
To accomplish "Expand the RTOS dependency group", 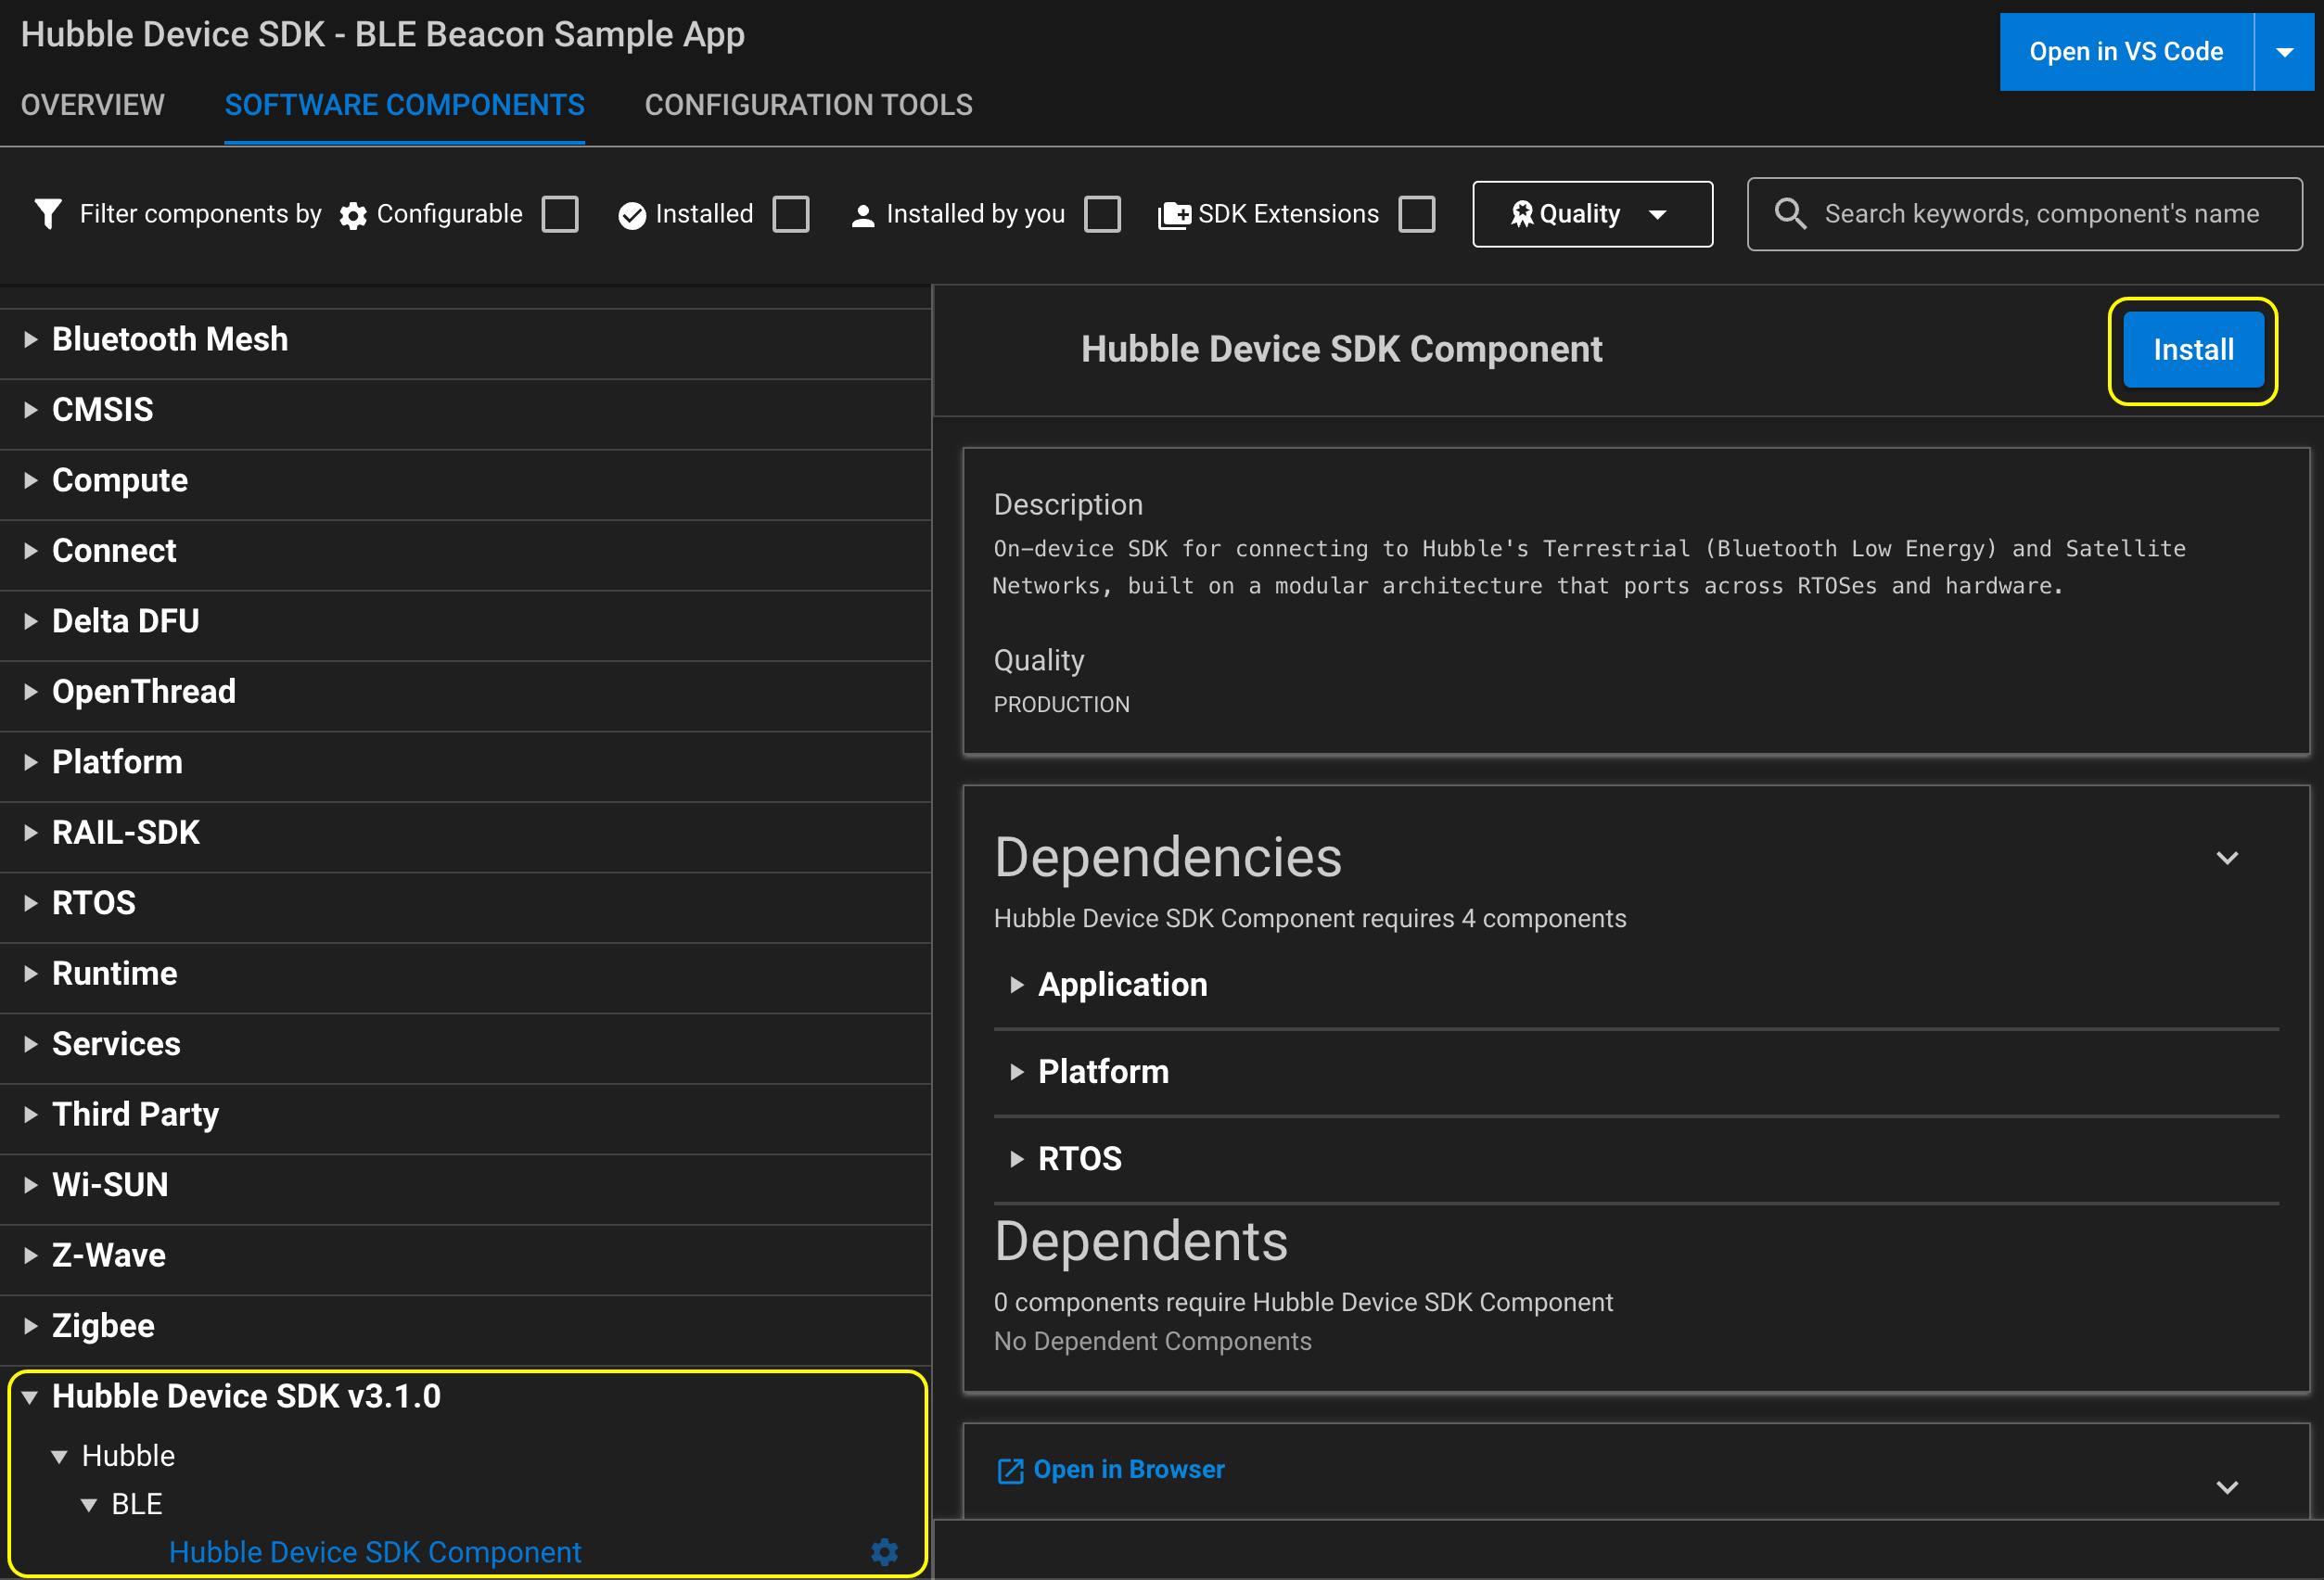I will (1017, 1159).
